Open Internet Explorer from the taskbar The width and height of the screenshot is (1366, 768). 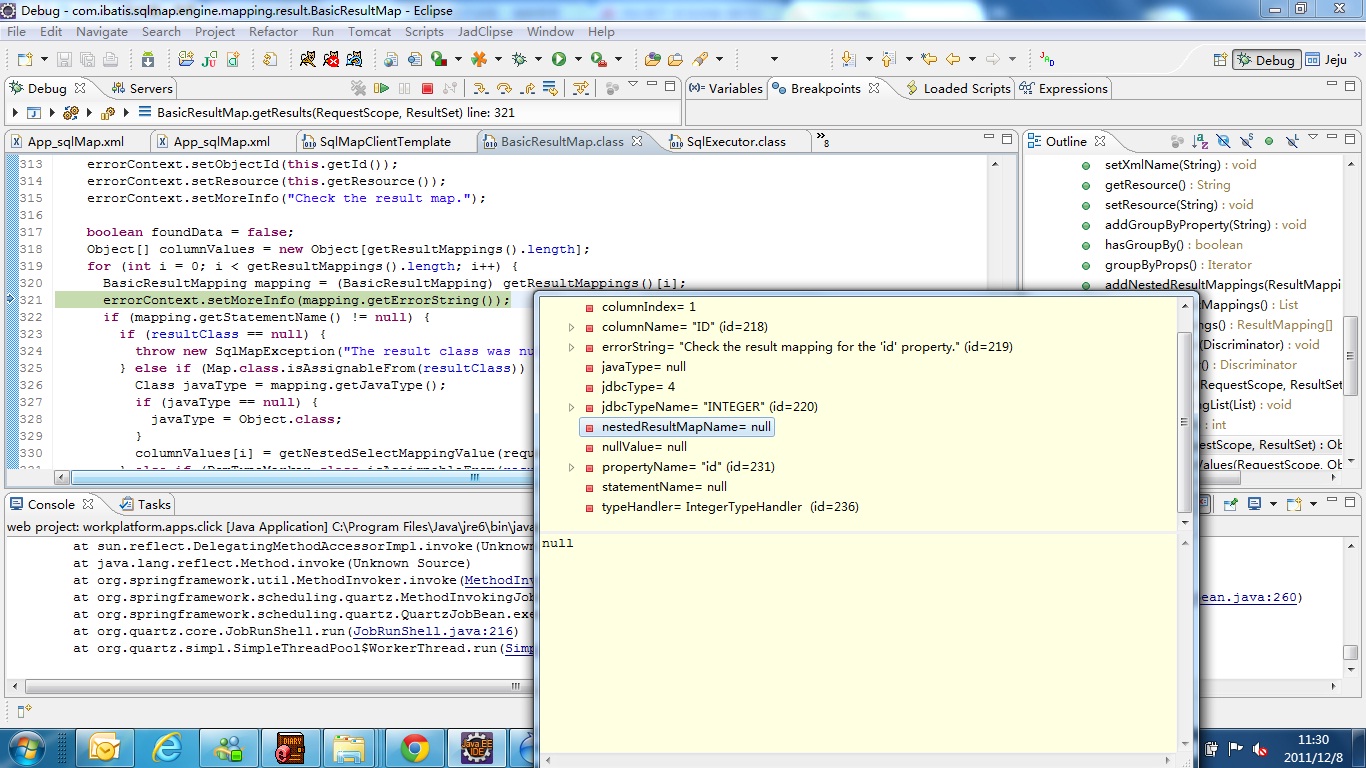point(167,747)
